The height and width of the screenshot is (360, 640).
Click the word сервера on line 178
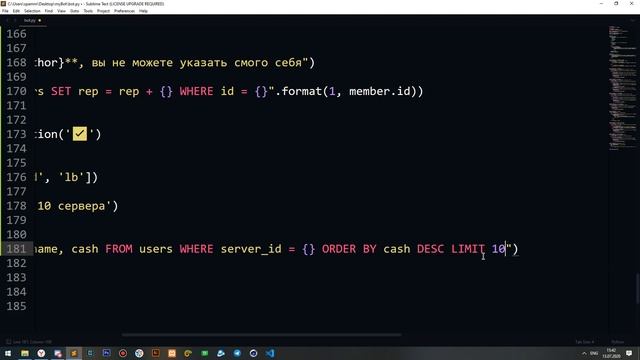[82, 206]
